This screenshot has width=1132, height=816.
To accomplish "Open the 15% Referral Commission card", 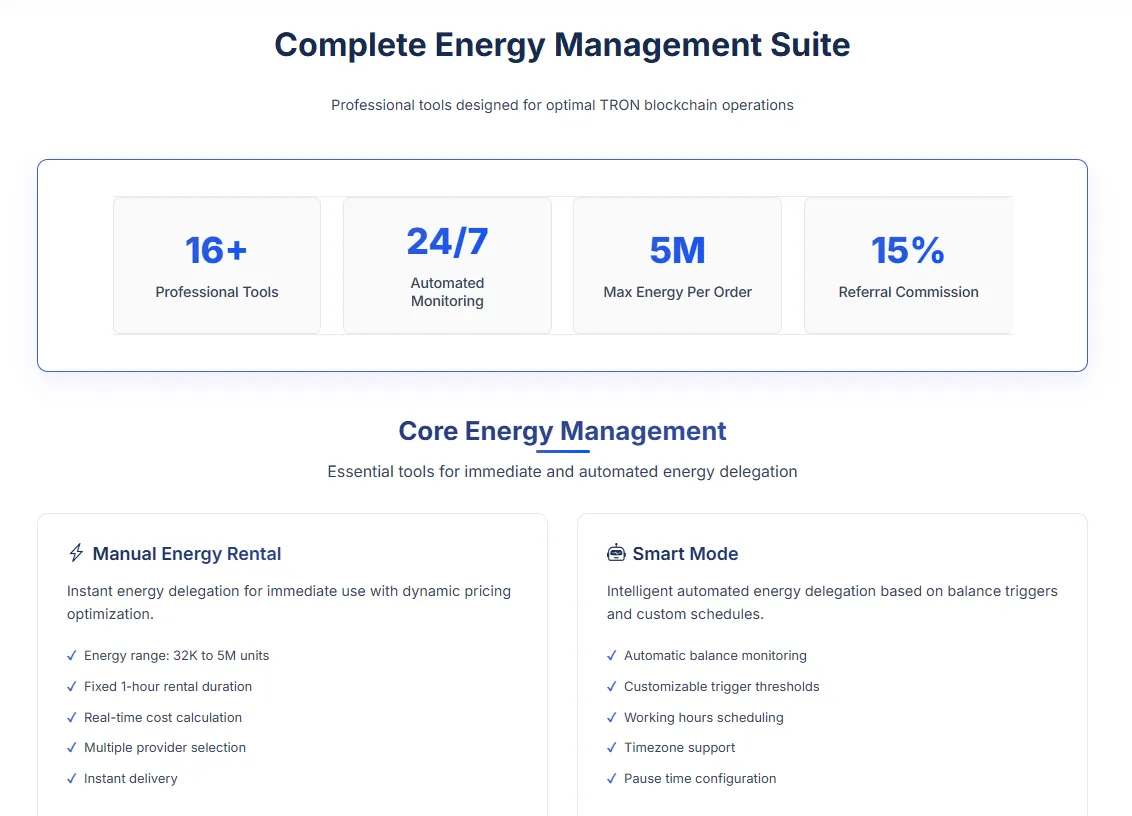I will (x=908, y=265).
